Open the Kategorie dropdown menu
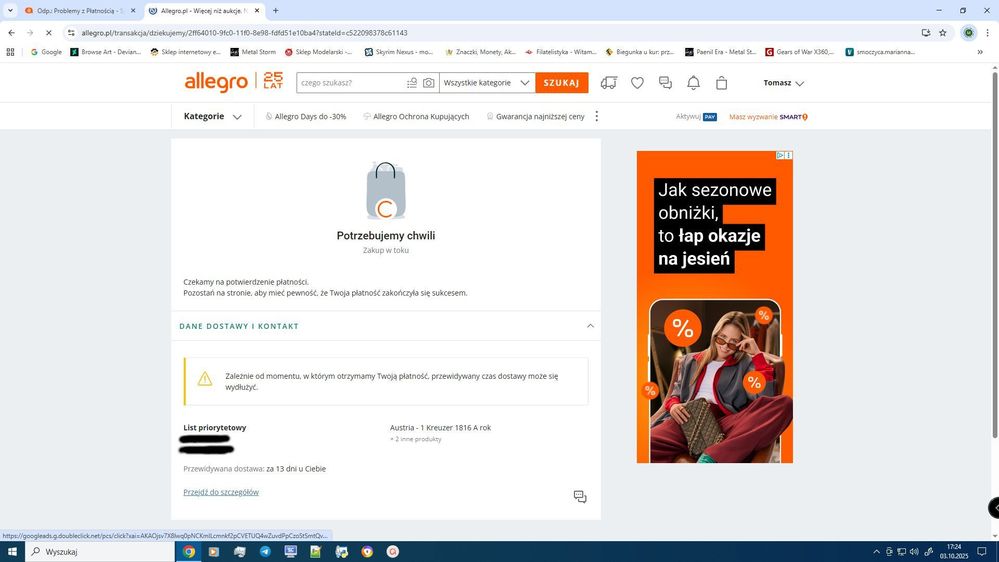 (212, 116)
